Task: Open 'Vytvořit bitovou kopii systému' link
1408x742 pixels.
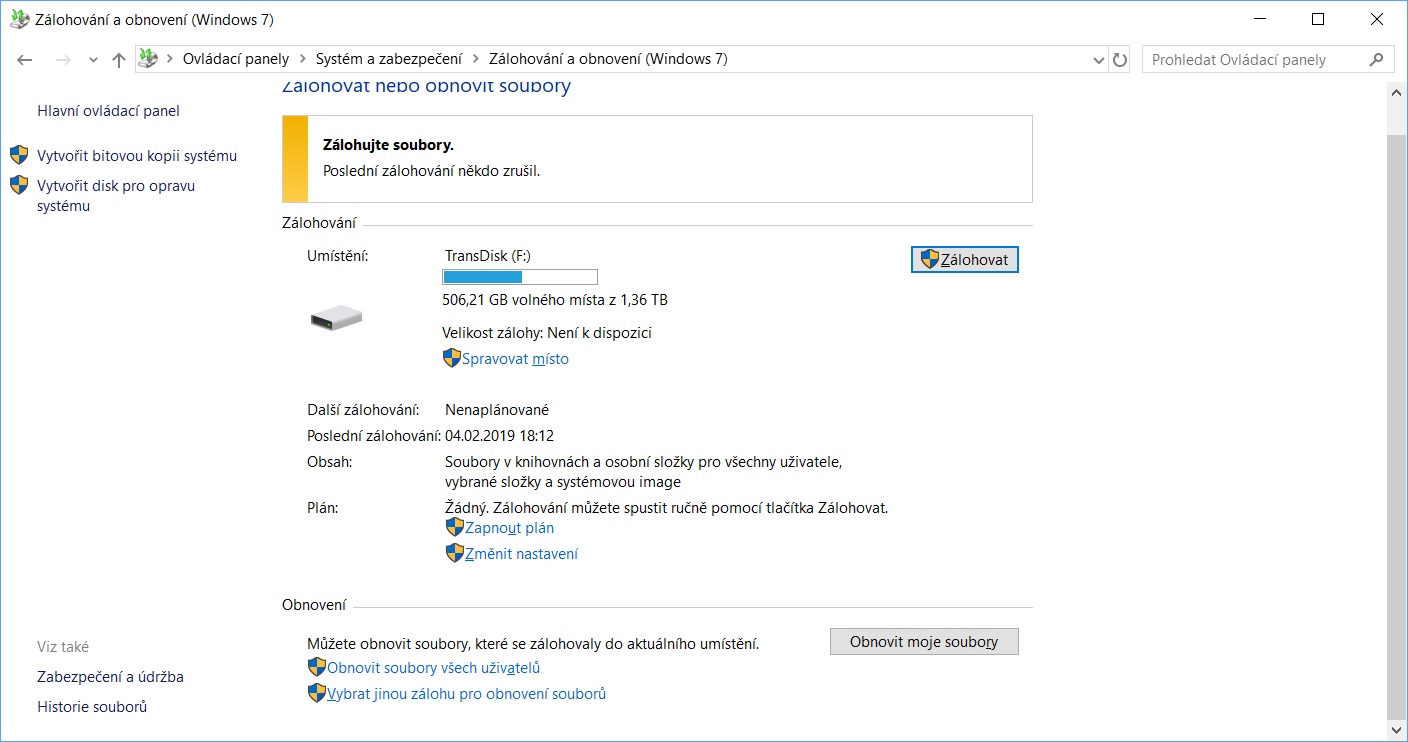Action: click(x=137, y=156)
